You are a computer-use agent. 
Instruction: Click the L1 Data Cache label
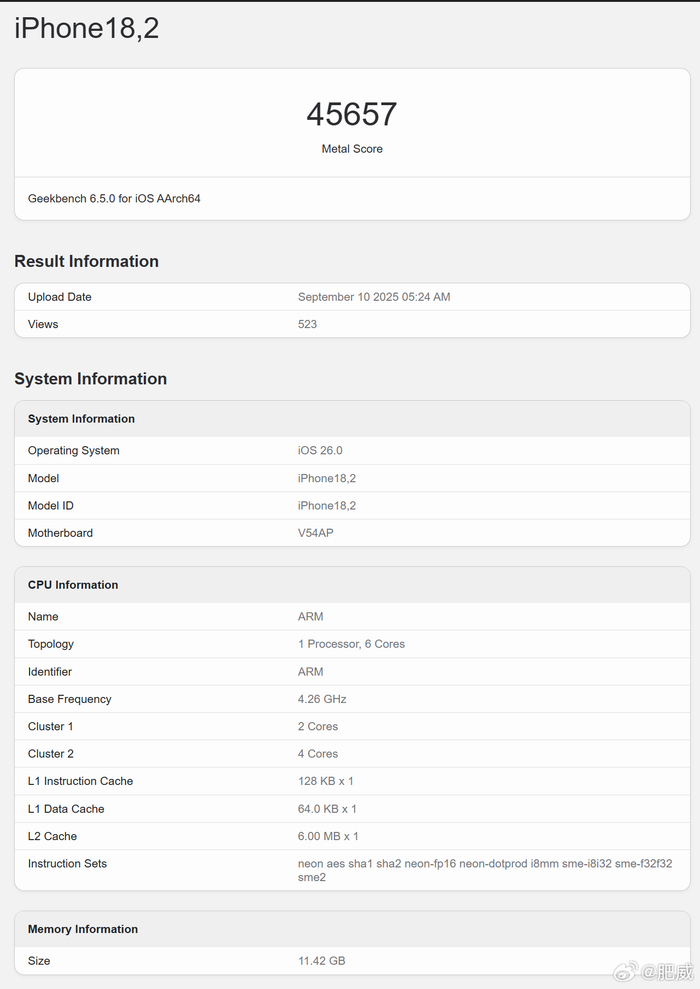(66, 809)
